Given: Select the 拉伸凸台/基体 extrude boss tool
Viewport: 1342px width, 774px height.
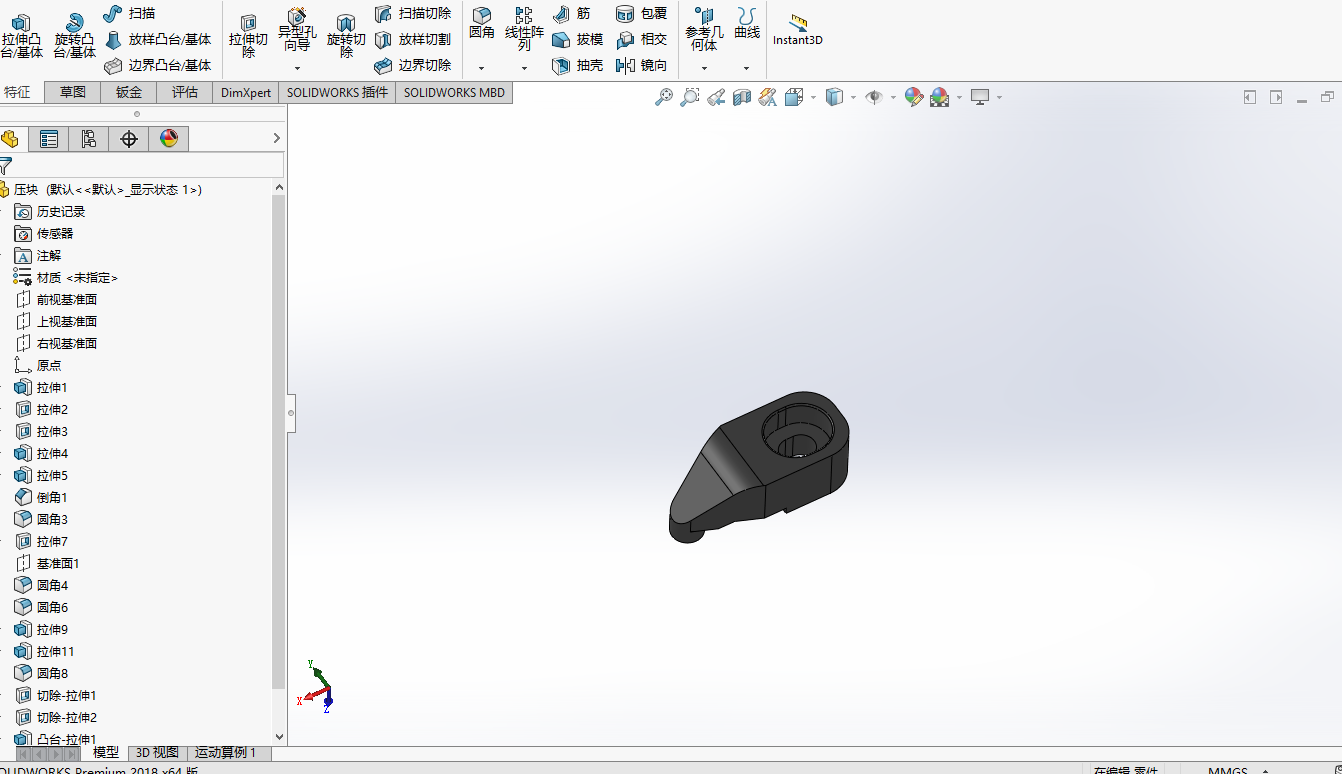Looking at the screenshot, I should 22,36.
